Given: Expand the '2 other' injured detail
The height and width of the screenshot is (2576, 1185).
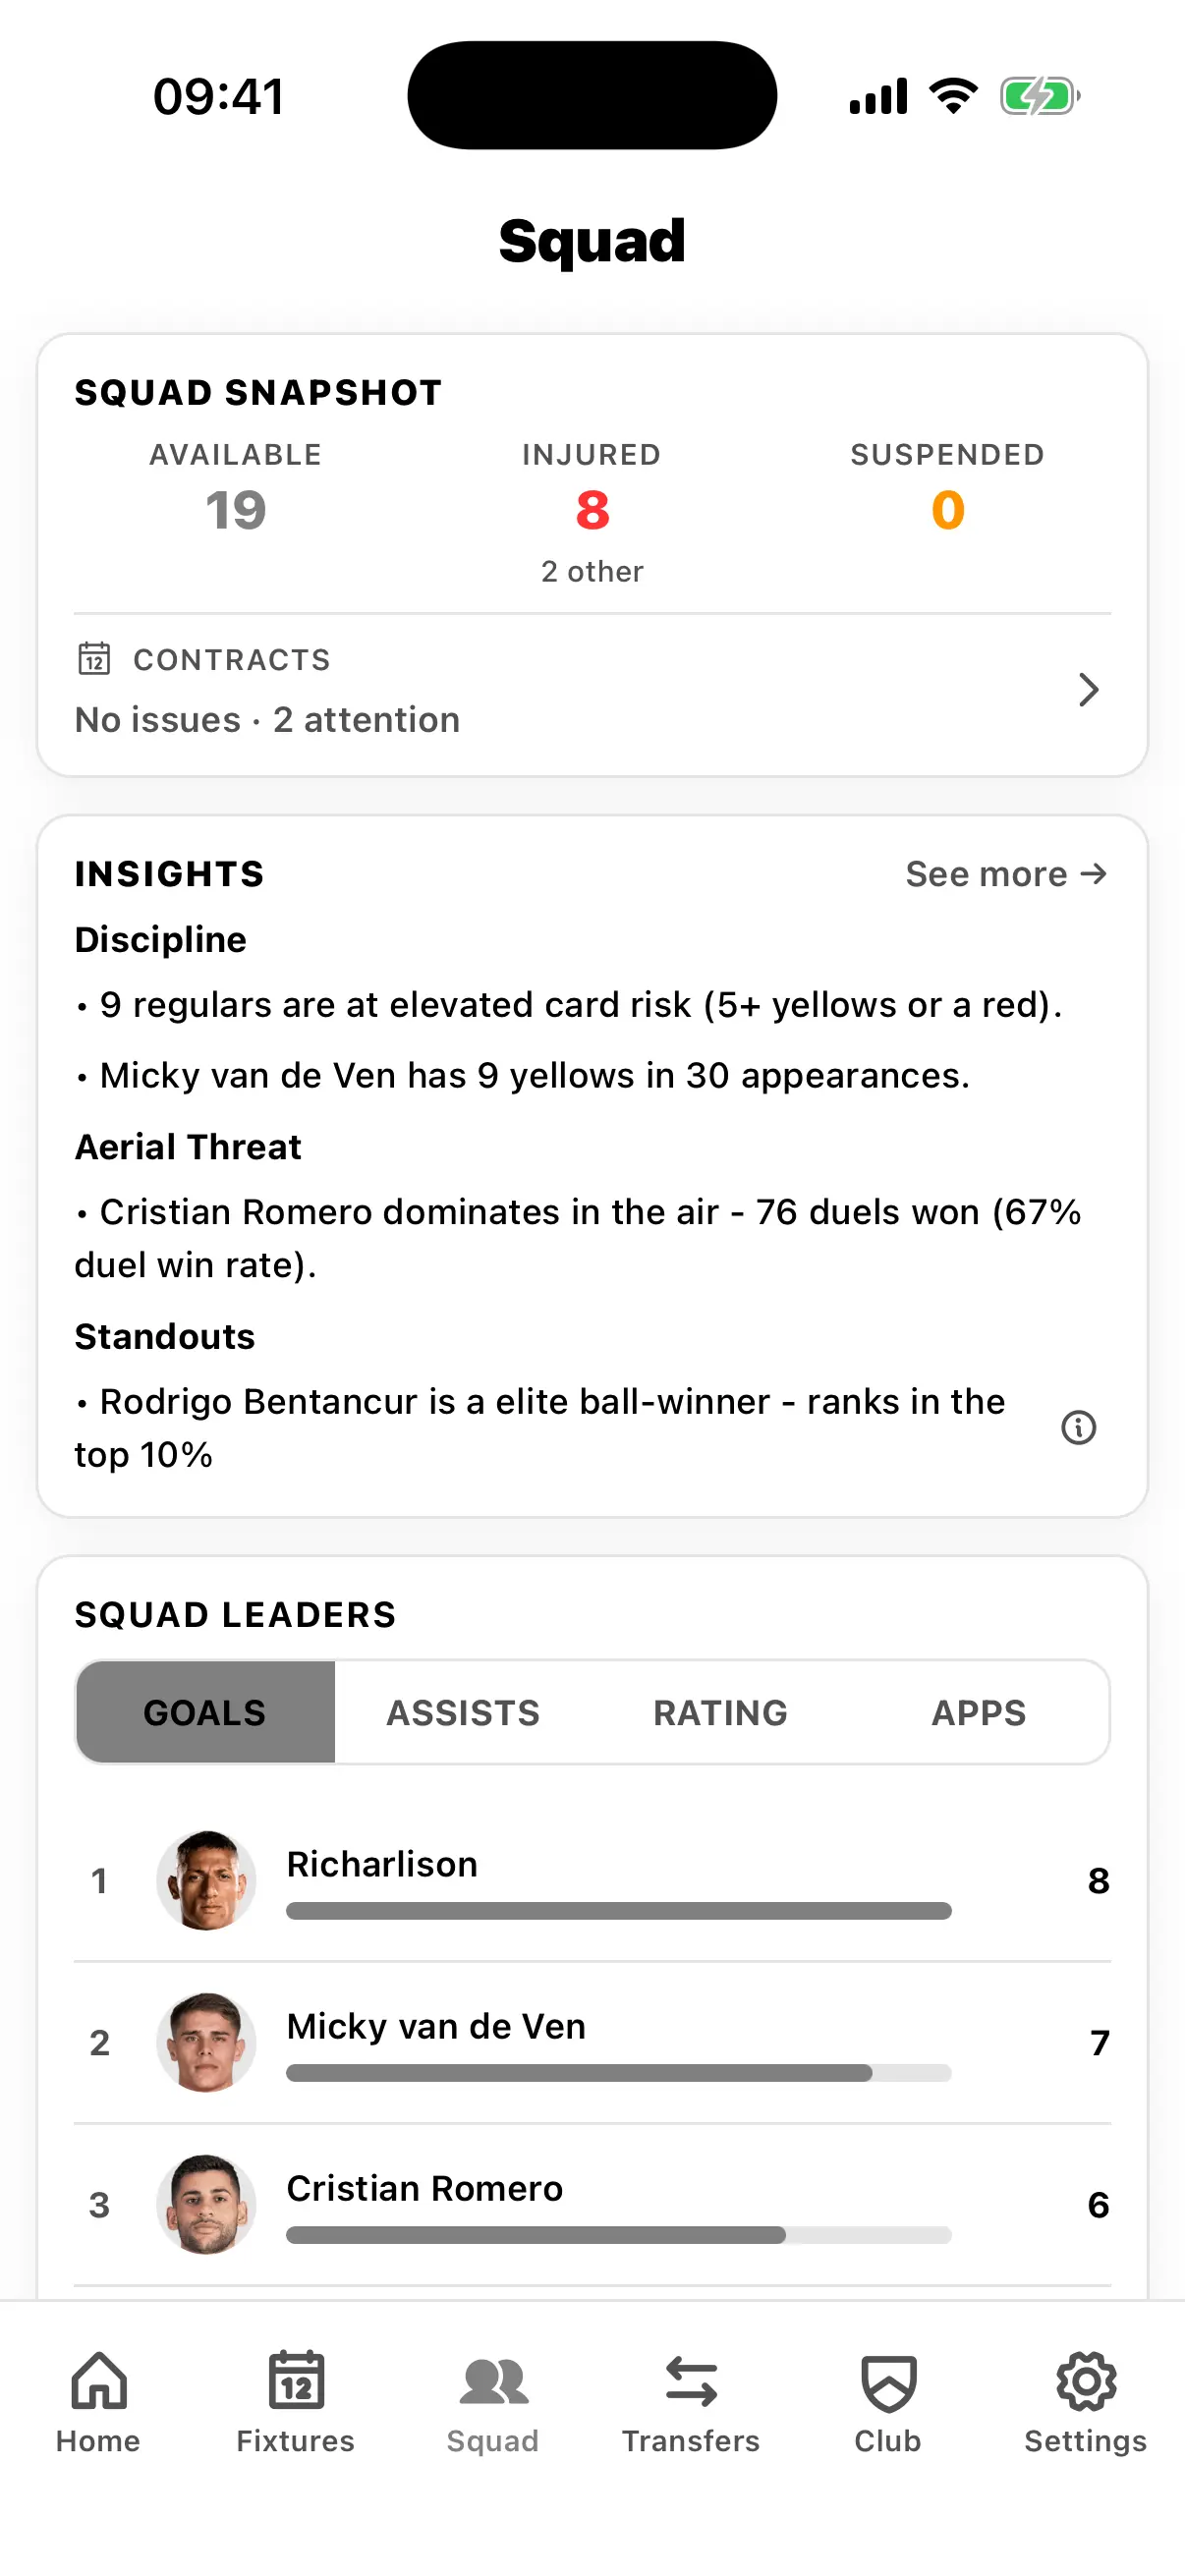Looking at the screenshot, I should click(x=592, y=571).
